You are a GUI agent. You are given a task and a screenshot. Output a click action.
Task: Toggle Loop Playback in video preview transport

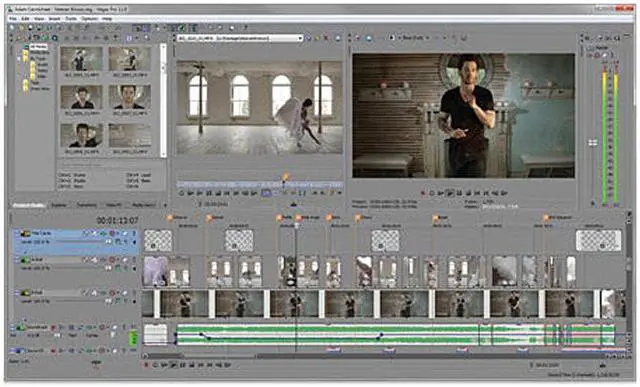point(431,193)
